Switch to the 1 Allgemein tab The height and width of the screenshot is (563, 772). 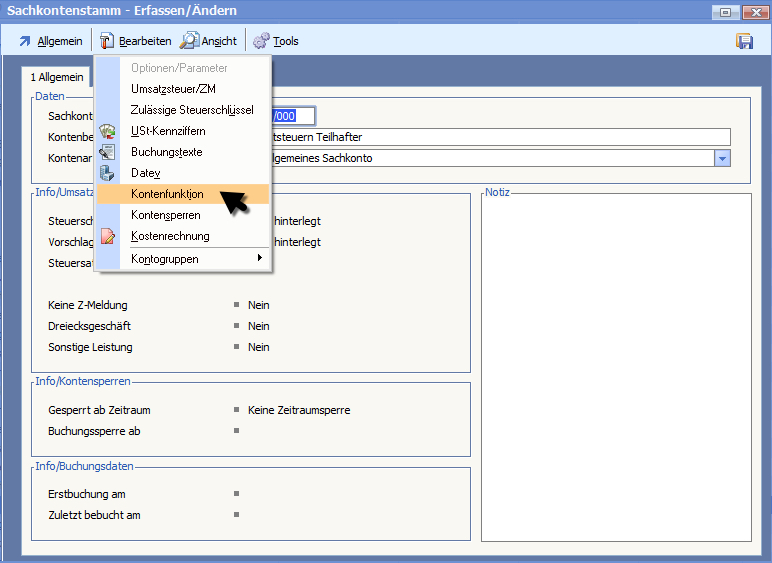[x=56, y=77]
